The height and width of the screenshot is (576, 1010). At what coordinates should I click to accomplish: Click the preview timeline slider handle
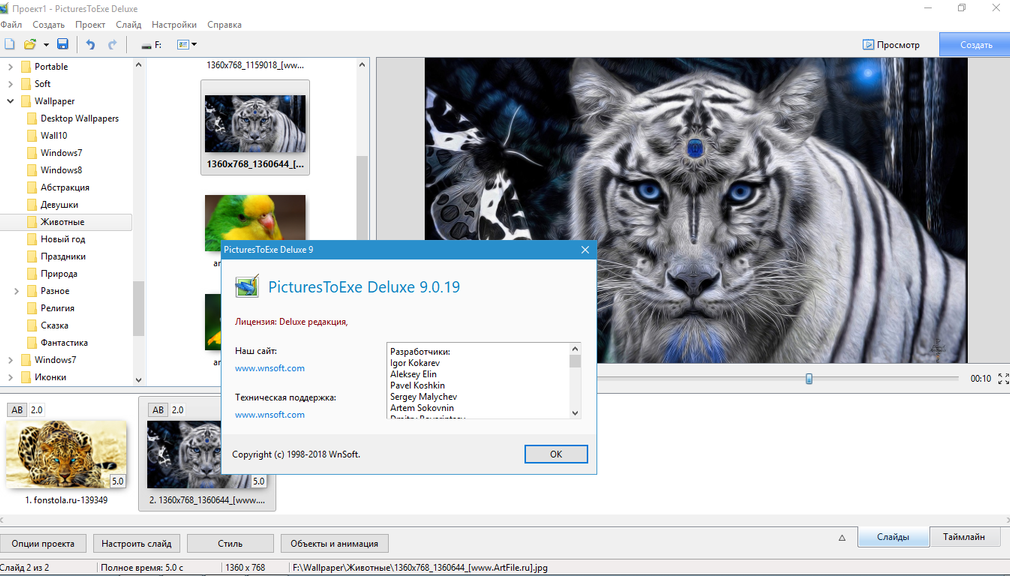[x=809, y=379]
